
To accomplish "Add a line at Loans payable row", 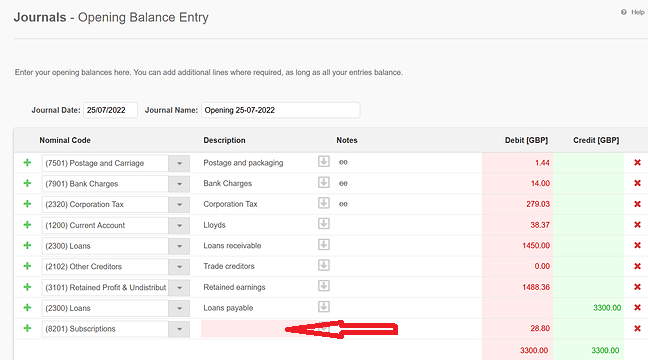I will coord(27,308).
